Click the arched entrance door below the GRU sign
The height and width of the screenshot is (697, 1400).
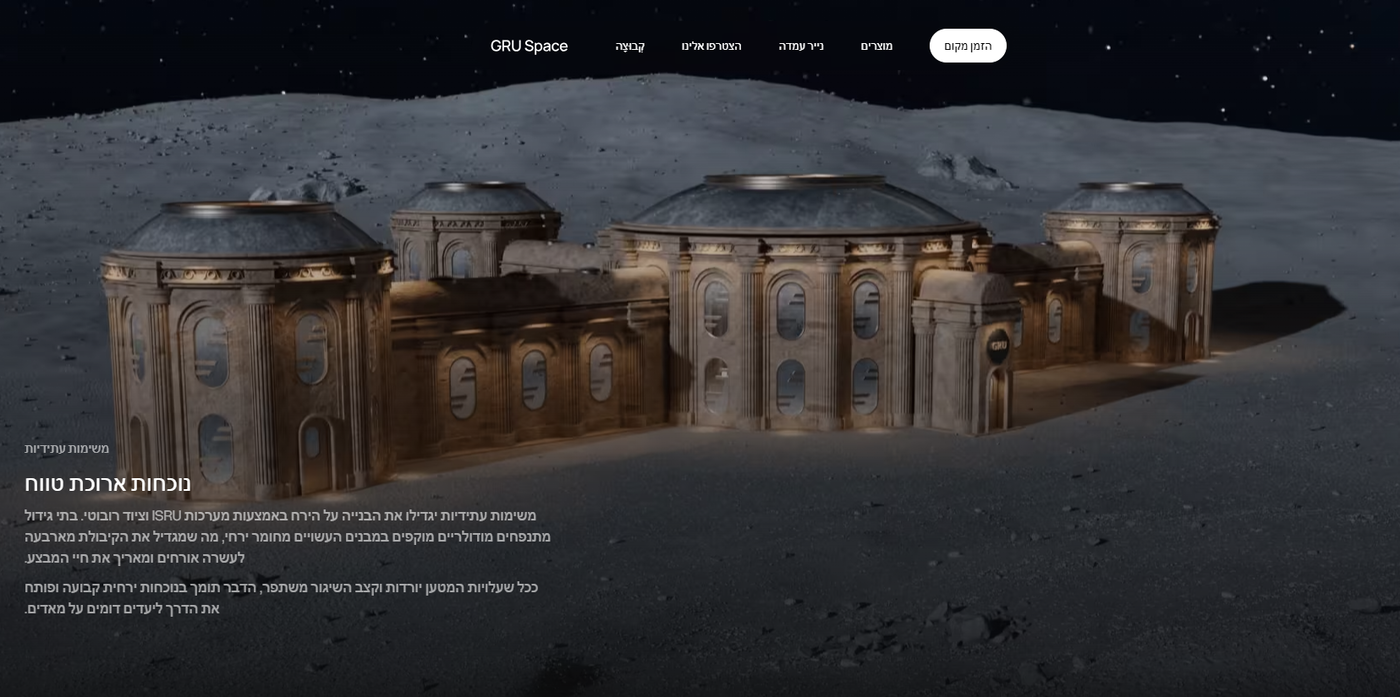click(x=997, y=400)
